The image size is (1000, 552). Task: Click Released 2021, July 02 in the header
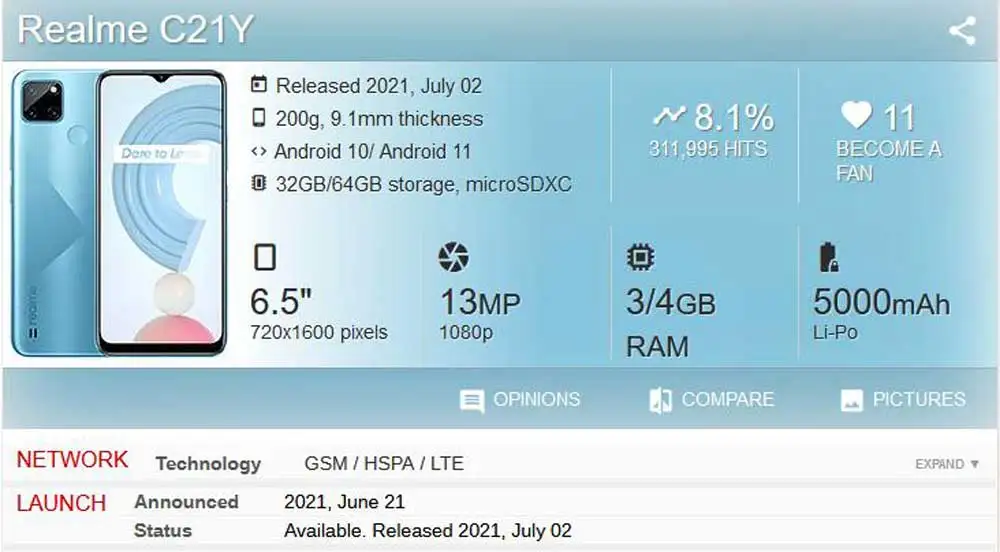click(x=379, y=85)
